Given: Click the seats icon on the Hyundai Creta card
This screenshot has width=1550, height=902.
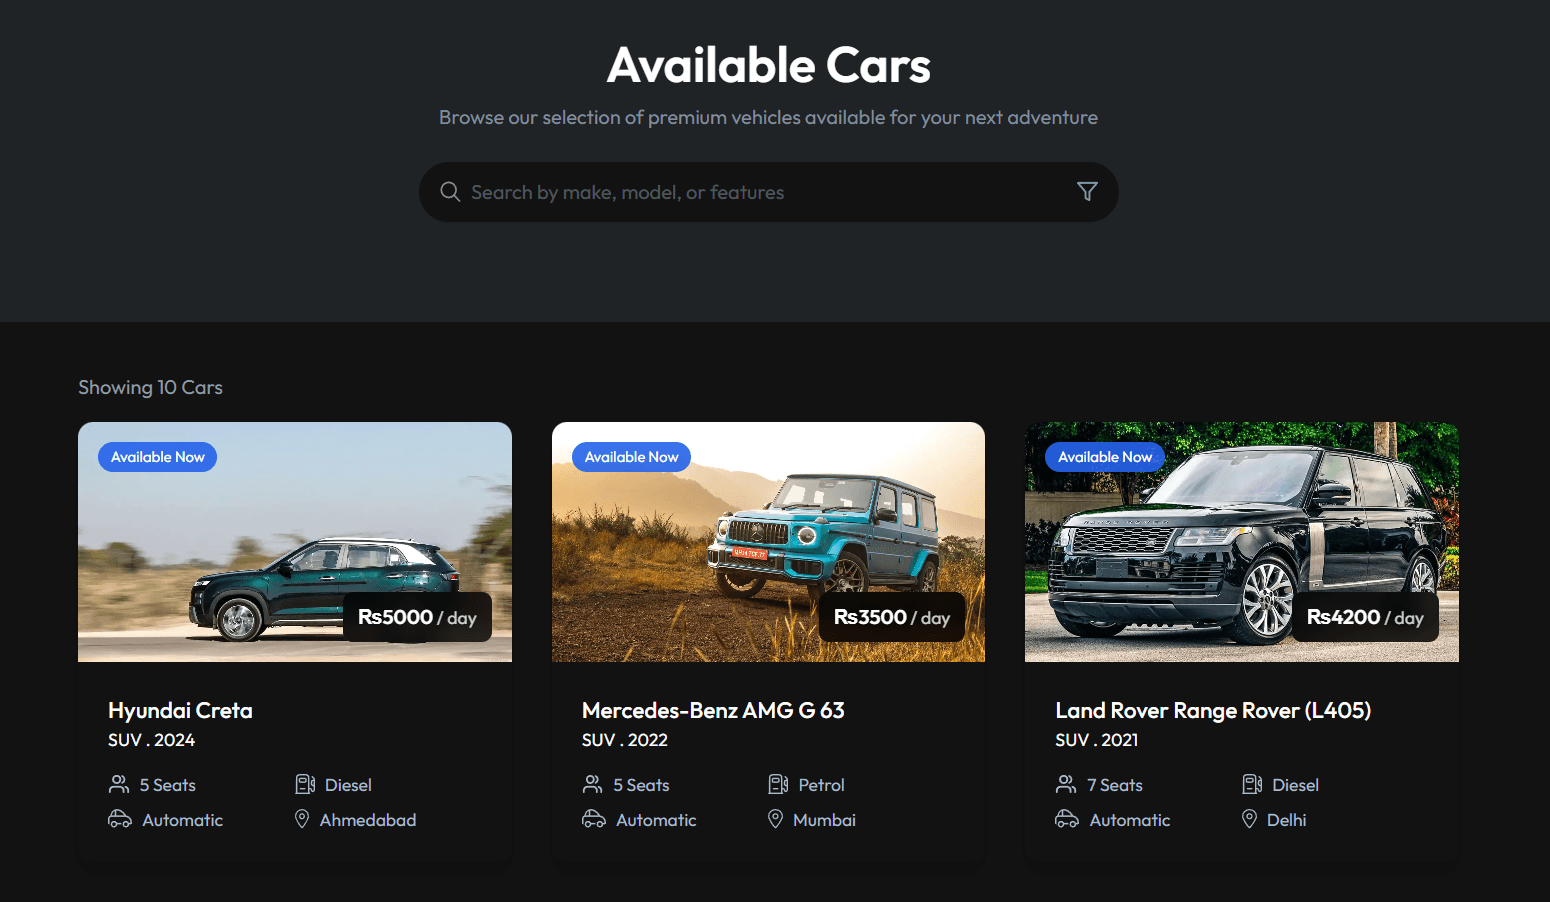Looking at the screenshot, I should 119,784.
